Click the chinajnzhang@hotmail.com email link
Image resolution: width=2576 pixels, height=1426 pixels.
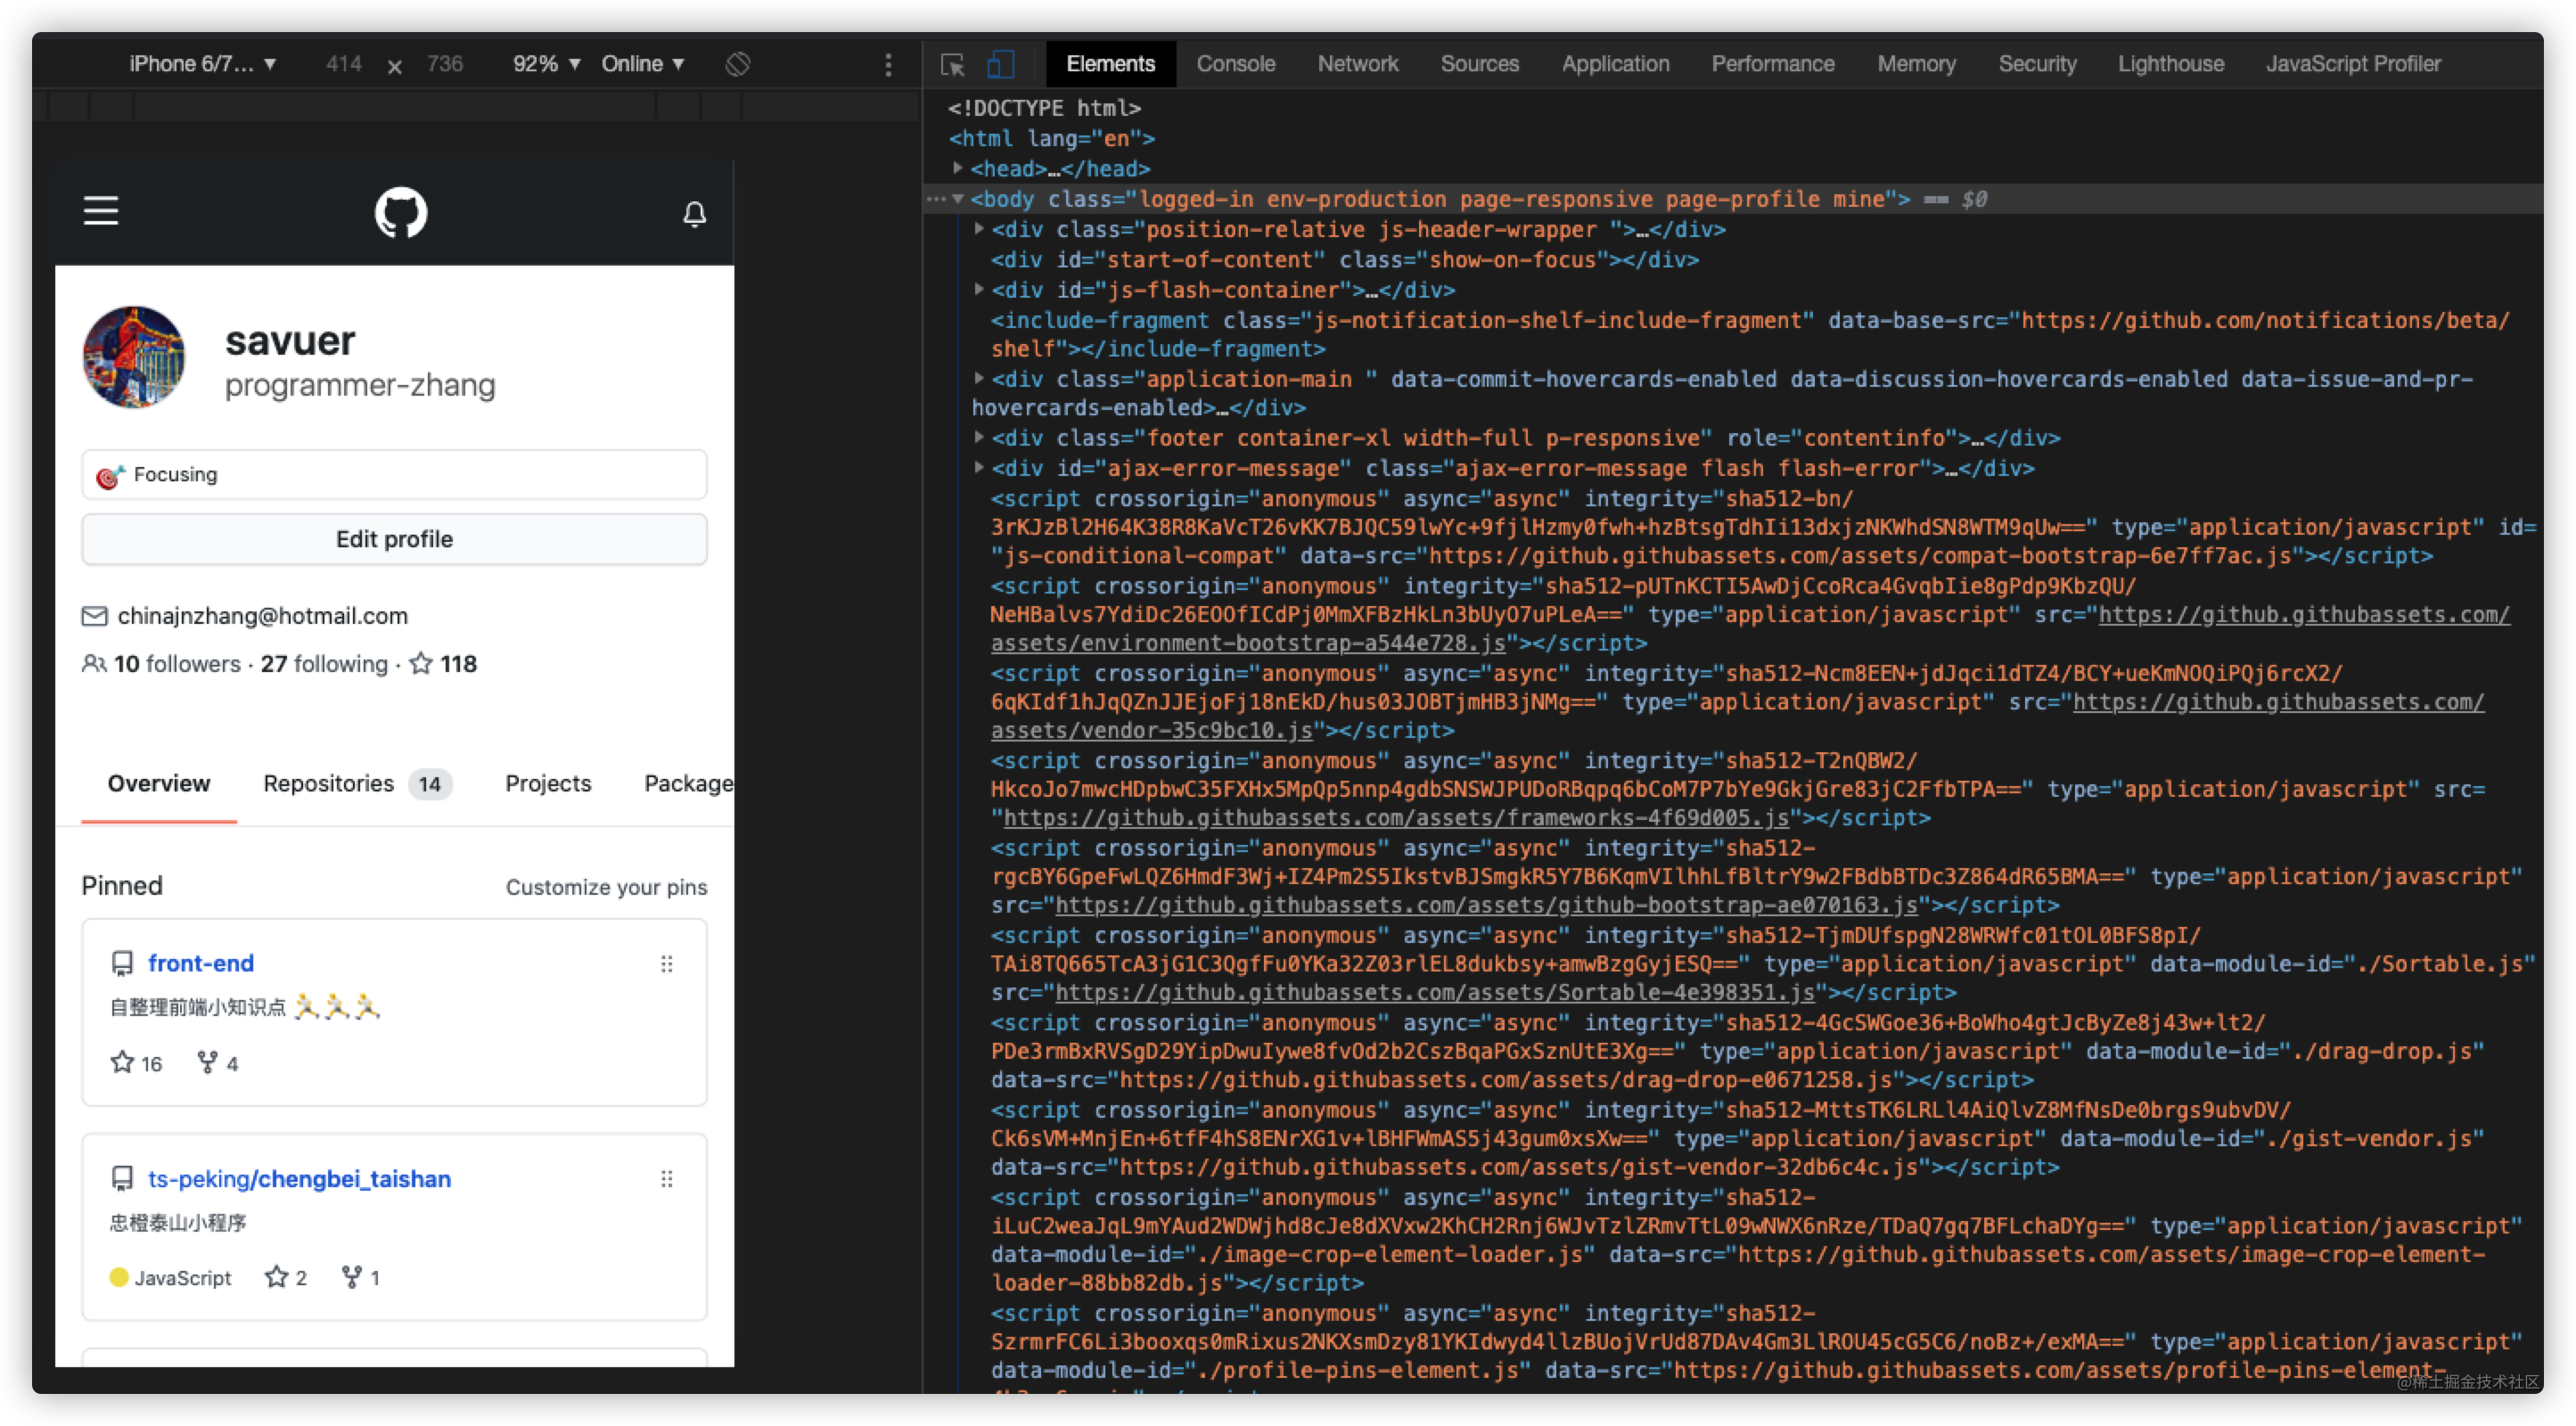[x=263, y=615]
